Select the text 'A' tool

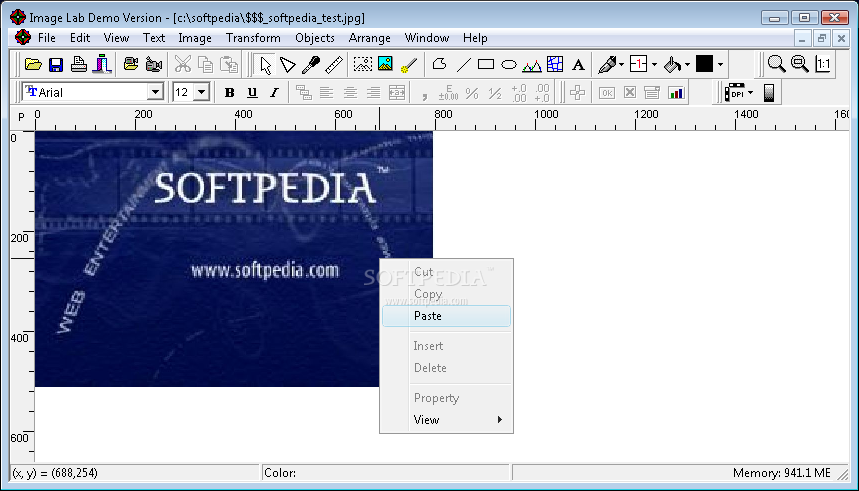(x=578, y=65)
